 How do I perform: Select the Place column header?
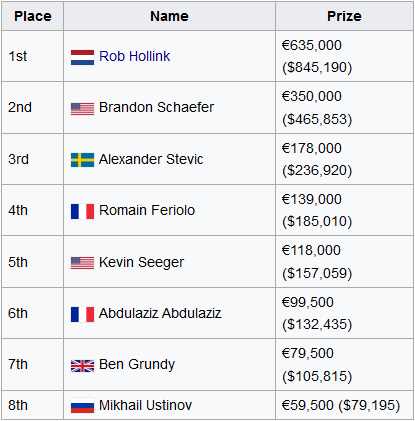tap(33, 16)
